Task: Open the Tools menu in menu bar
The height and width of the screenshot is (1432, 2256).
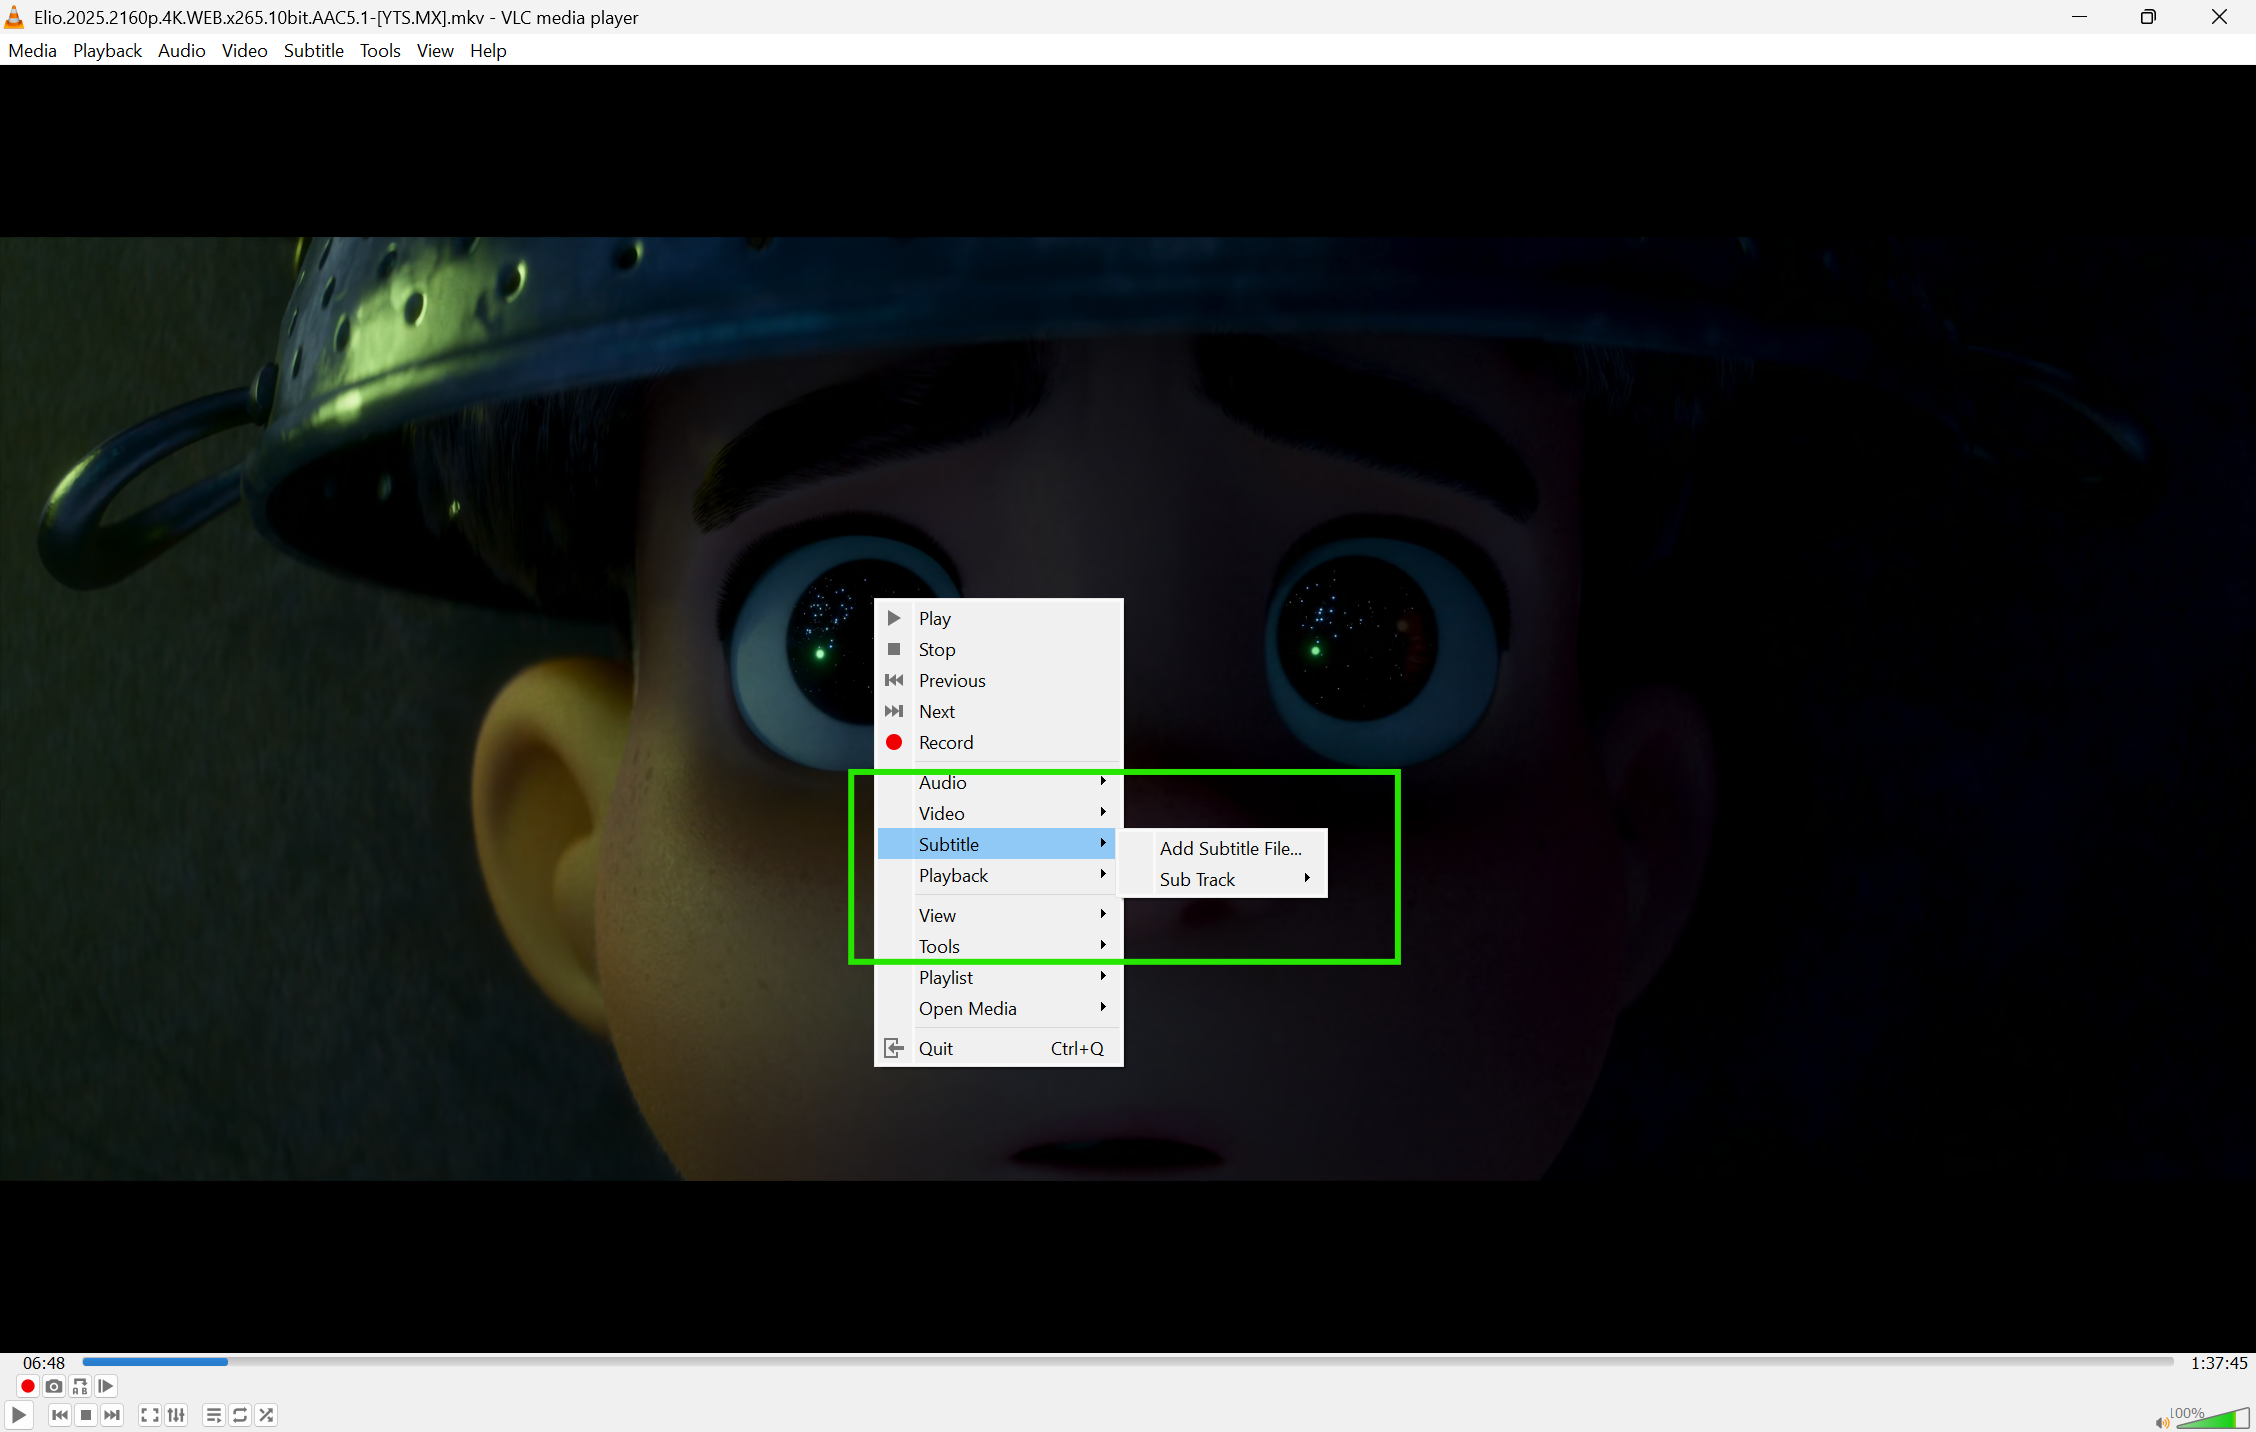Action: [x=380, y=50]
